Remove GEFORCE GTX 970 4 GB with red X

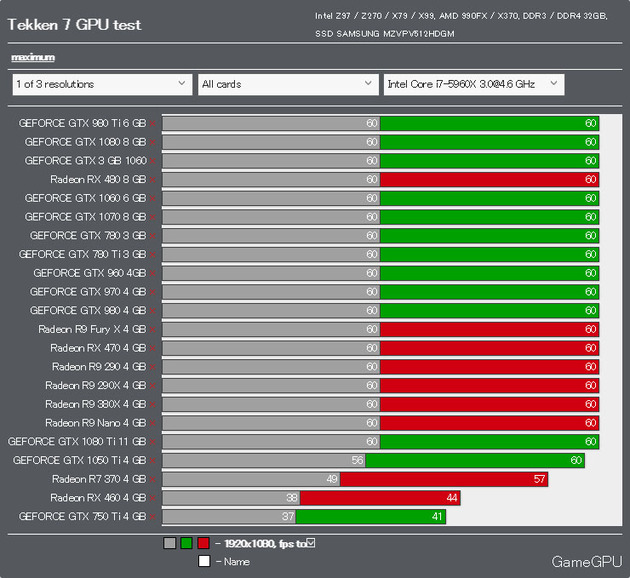tap(153, 292)
